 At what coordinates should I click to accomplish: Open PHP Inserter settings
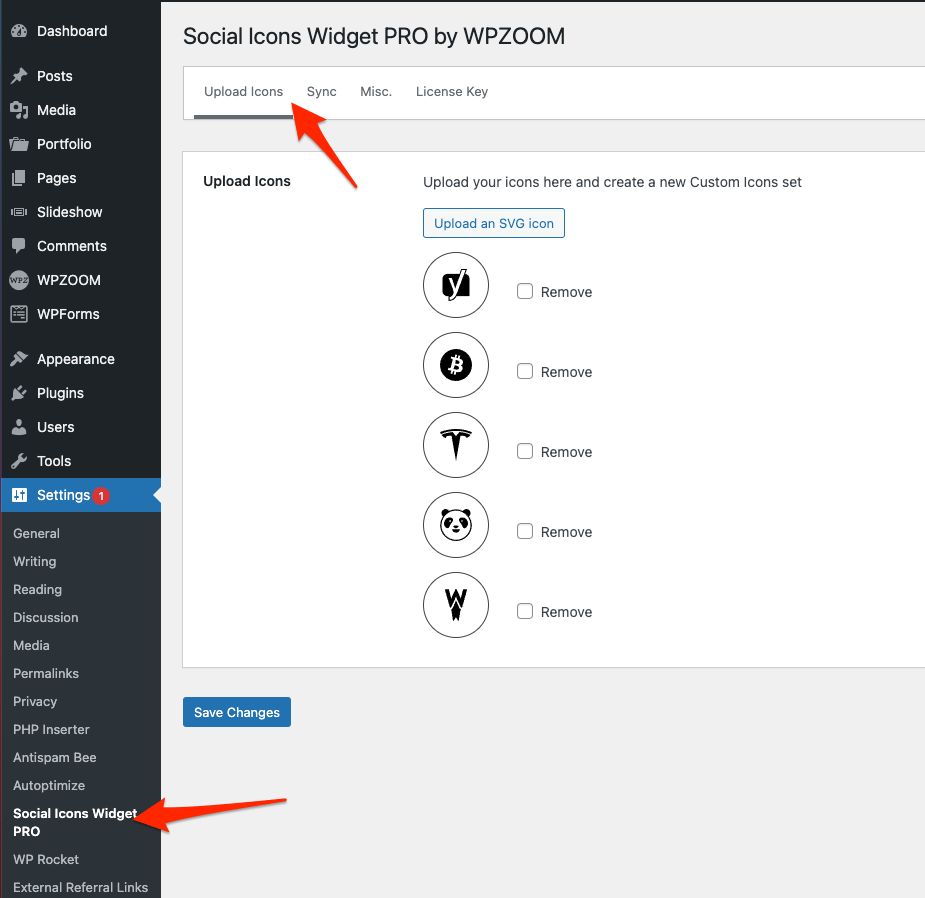point(51,730)
